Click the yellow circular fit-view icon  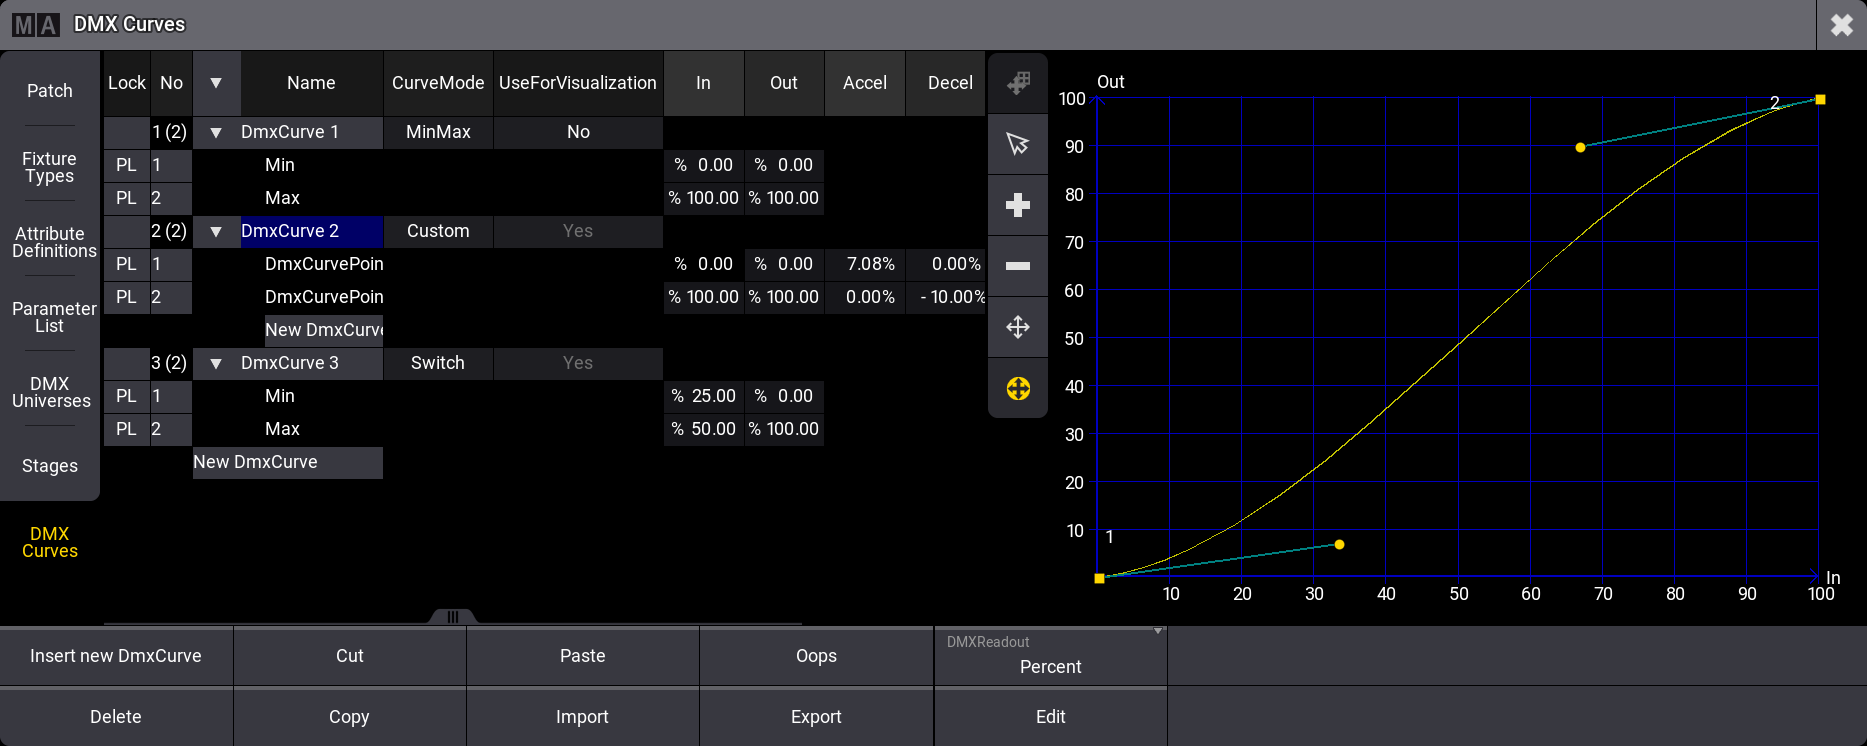(1018, 388)
